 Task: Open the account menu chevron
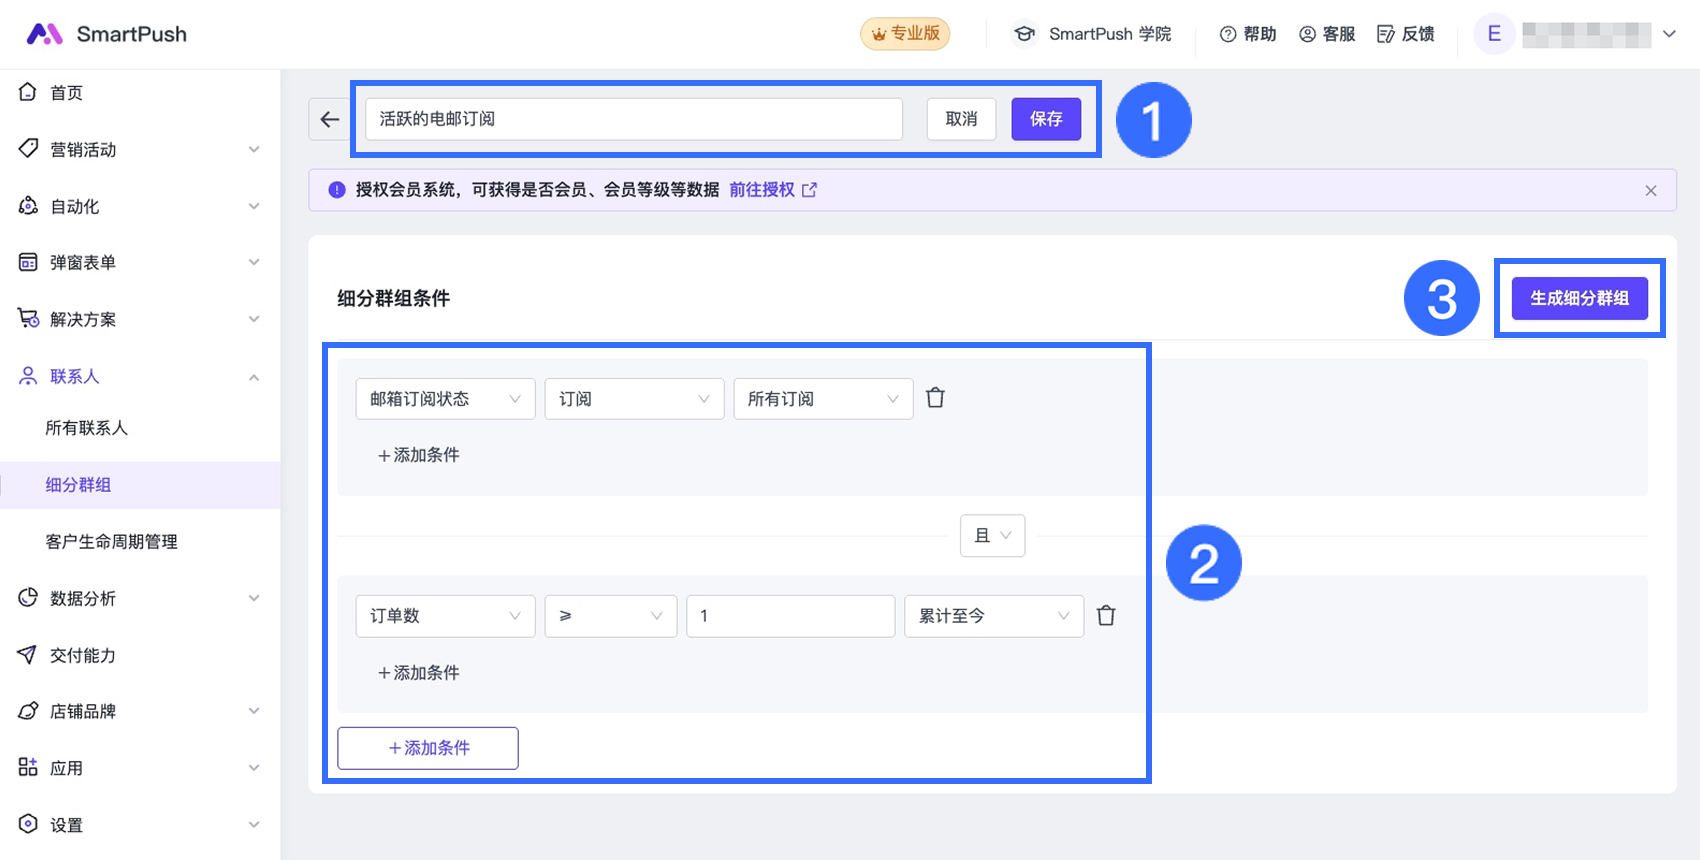click(1669, 34)
